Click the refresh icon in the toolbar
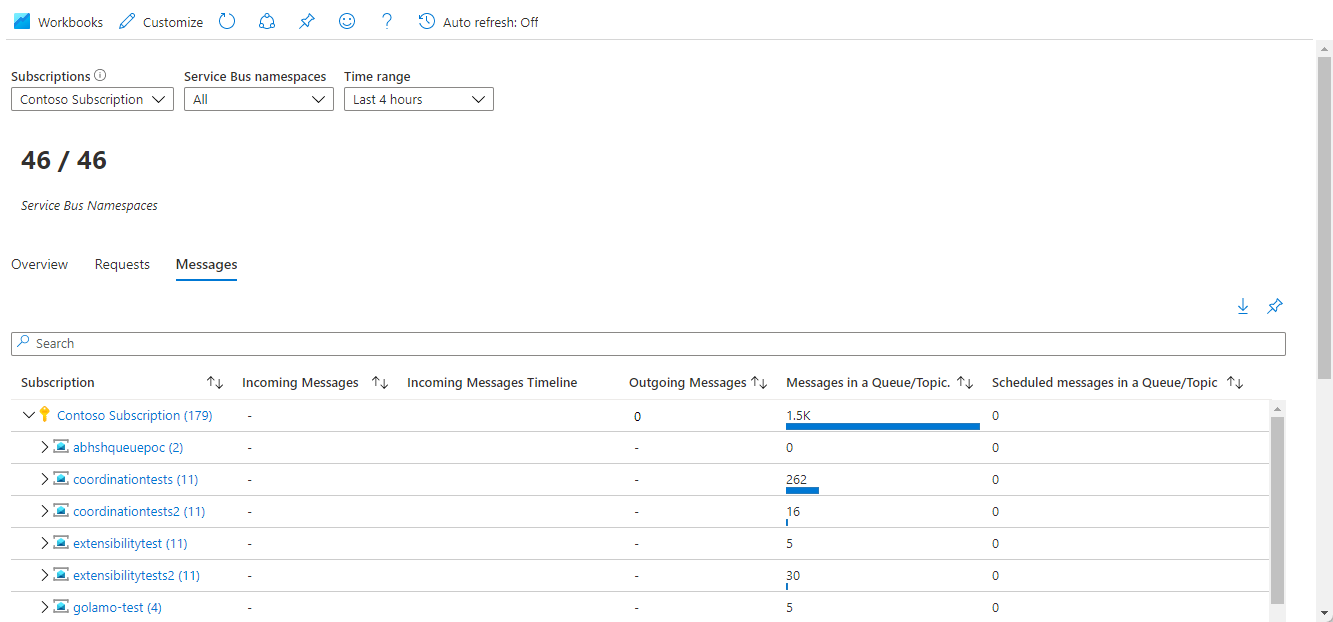The width and height of the screenshot is (1333, 622). (x=227, y=21)
